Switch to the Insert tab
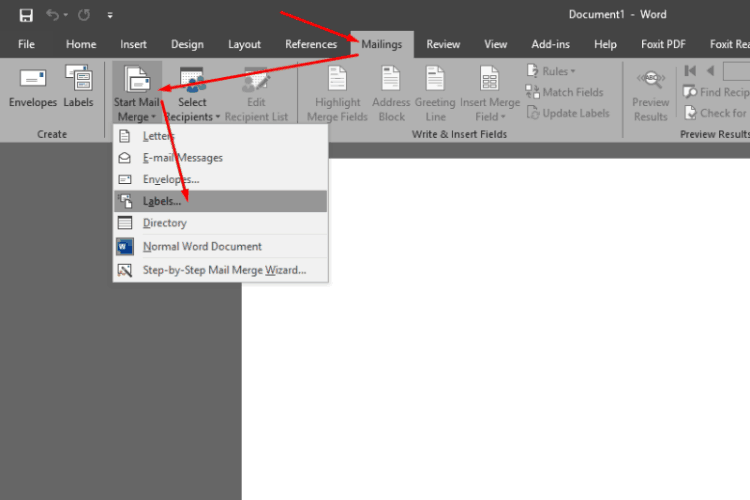The width and height of the screenshot is (750, 500). (133, 44)
